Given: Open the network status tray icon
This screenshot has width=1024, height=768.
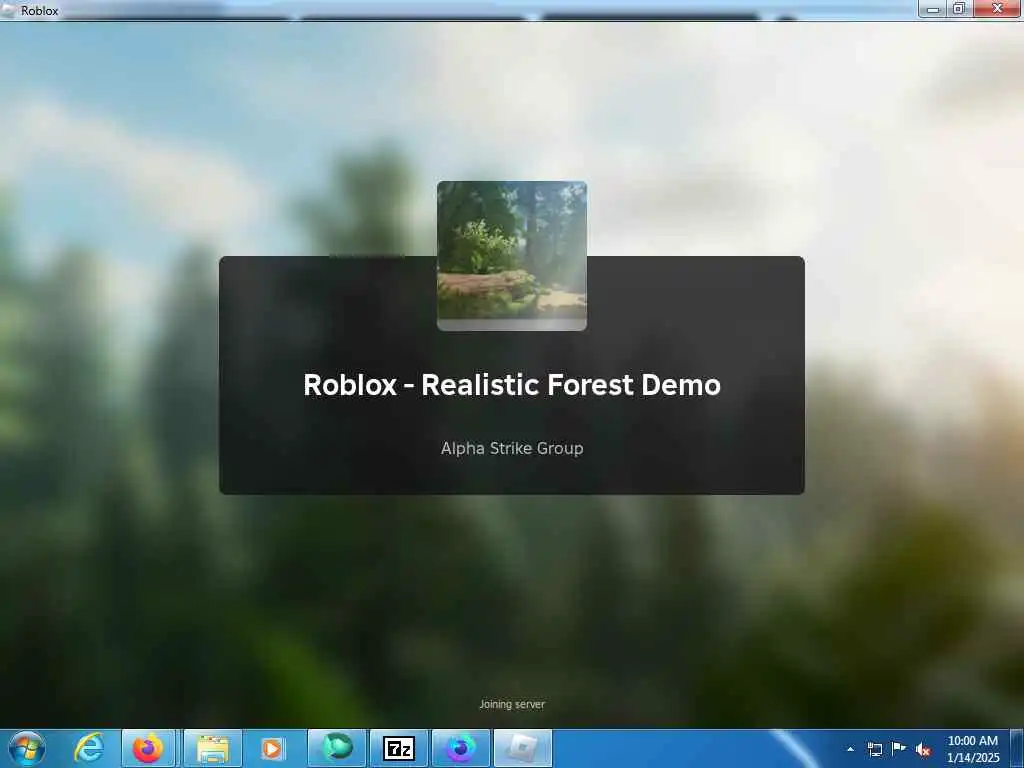Looking at the screenshot, I should coord(874,749).
